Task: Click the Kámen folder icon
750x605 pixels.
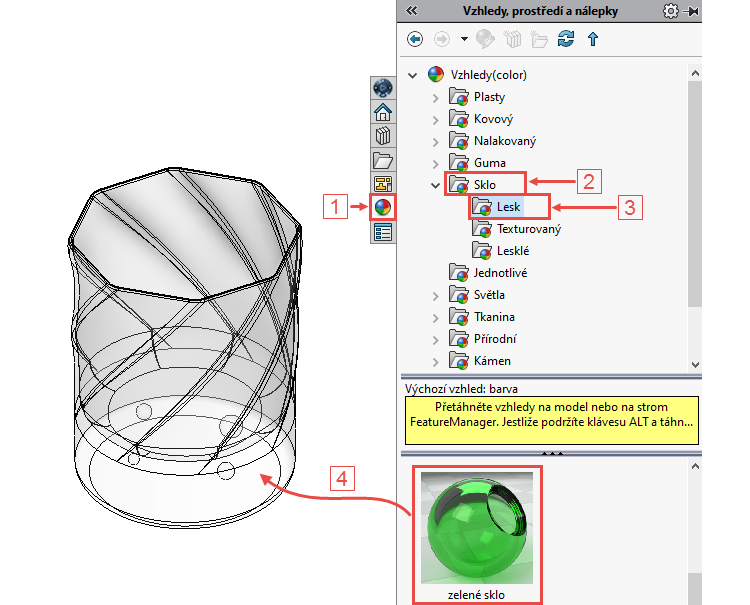Action: point(459,361)
